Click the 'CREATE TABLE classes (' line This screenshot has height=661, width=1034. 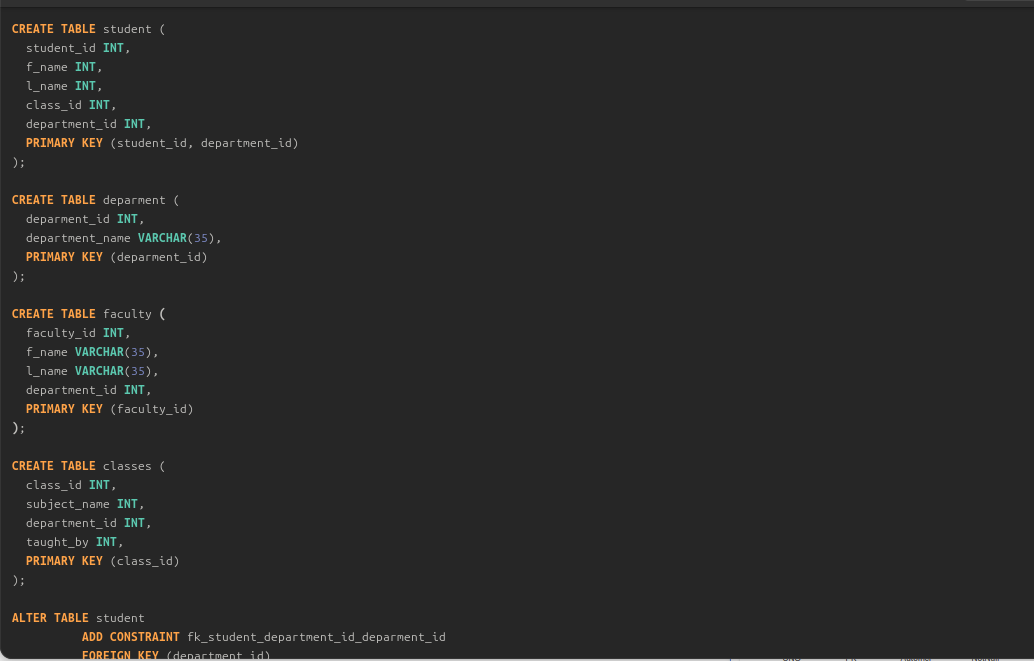[88, 466]
